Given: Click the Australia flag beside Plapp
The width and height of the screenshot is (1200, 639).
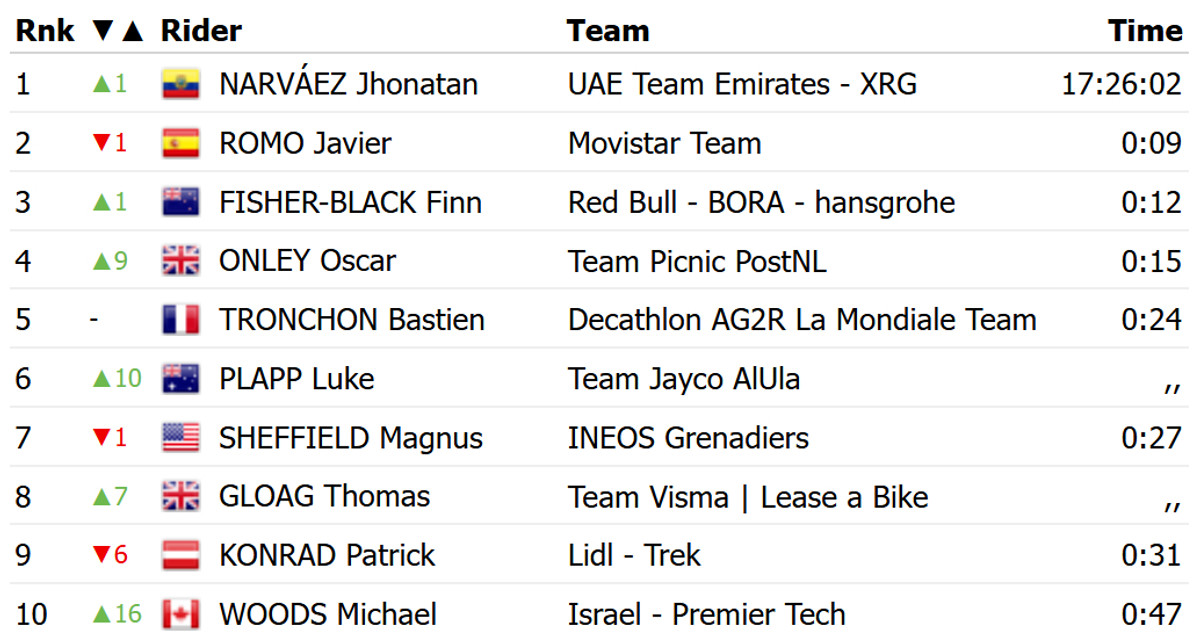Looking at the screenshot, I should pos(181,379).
